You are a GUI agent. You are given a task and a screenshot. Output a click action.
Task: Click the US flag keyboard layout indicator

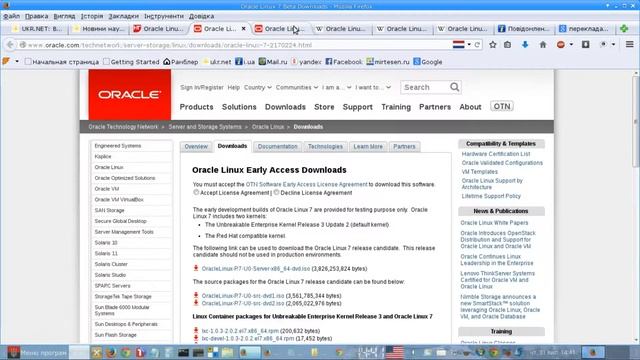[x=395, y=352]
